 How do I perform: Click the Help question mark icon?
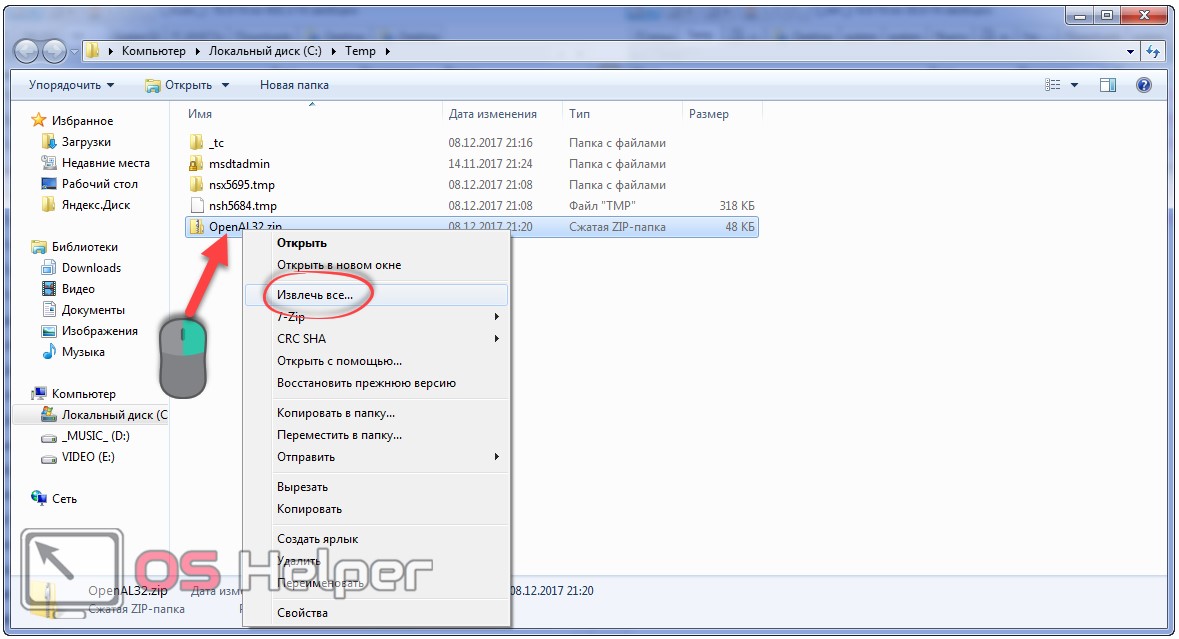1144,85
